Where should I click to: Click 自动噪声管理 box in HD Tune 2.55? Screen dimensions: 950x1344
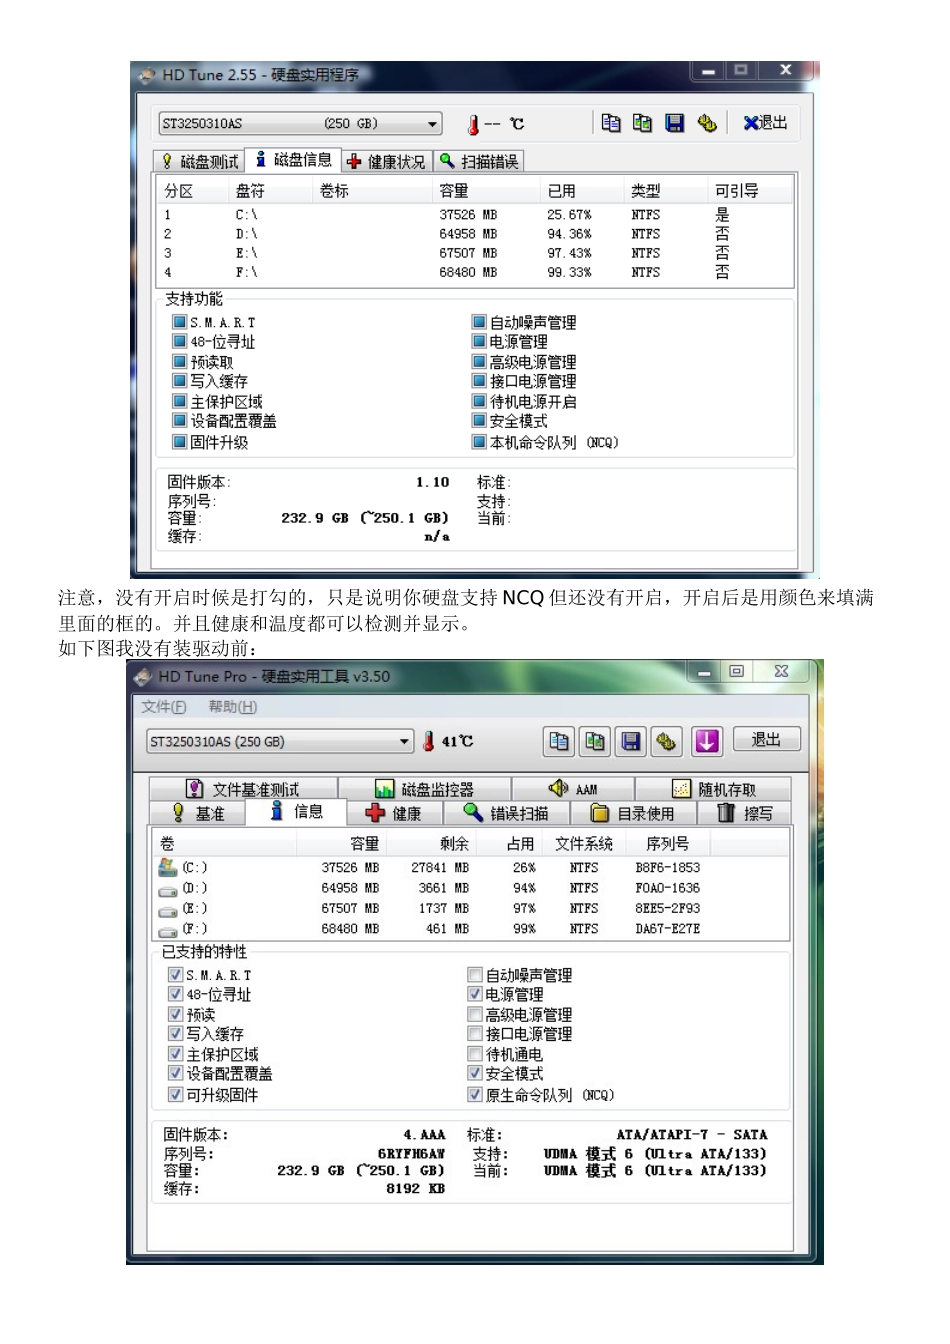(479, 322)
